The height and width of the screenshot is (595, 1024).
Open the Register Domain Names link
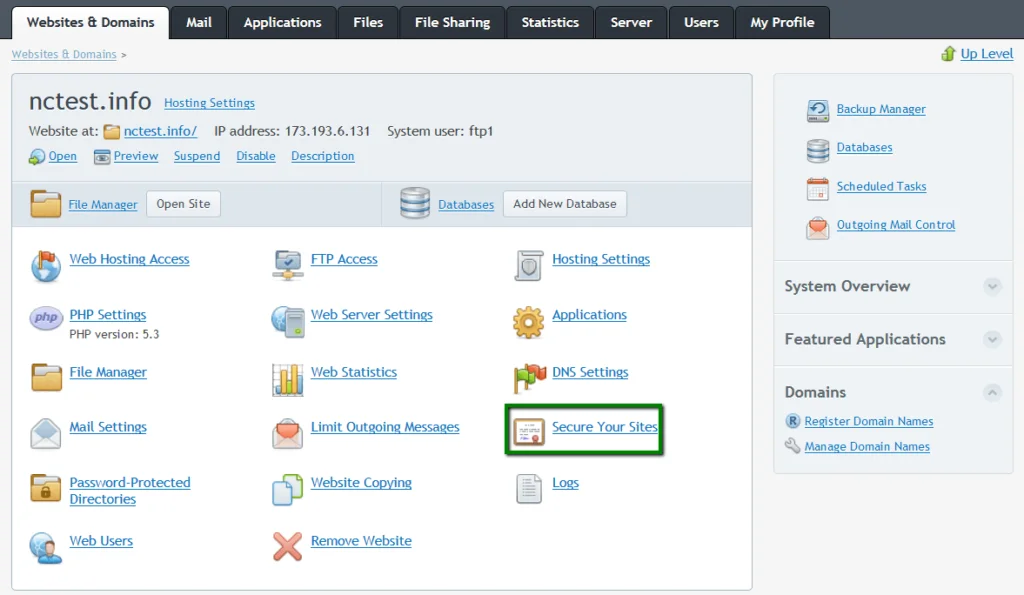click(868, 422)
